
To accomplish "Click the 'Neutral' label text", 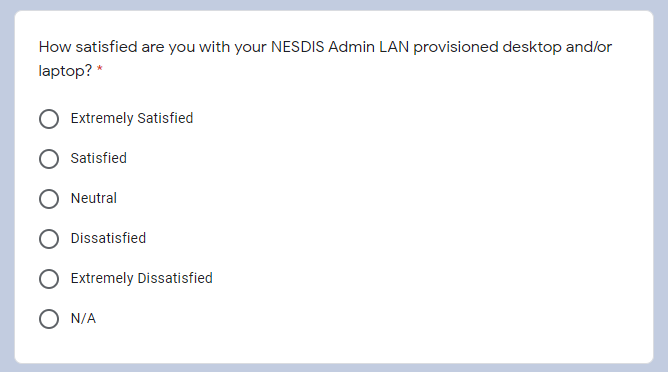I will pos(94,198).
